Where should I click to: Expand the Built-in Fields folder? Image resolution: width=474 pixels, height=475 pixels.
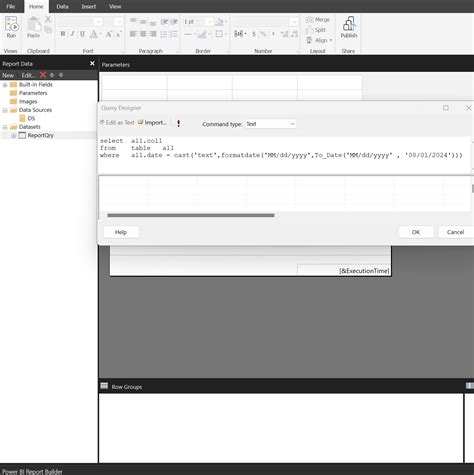[x=5, y=85]
